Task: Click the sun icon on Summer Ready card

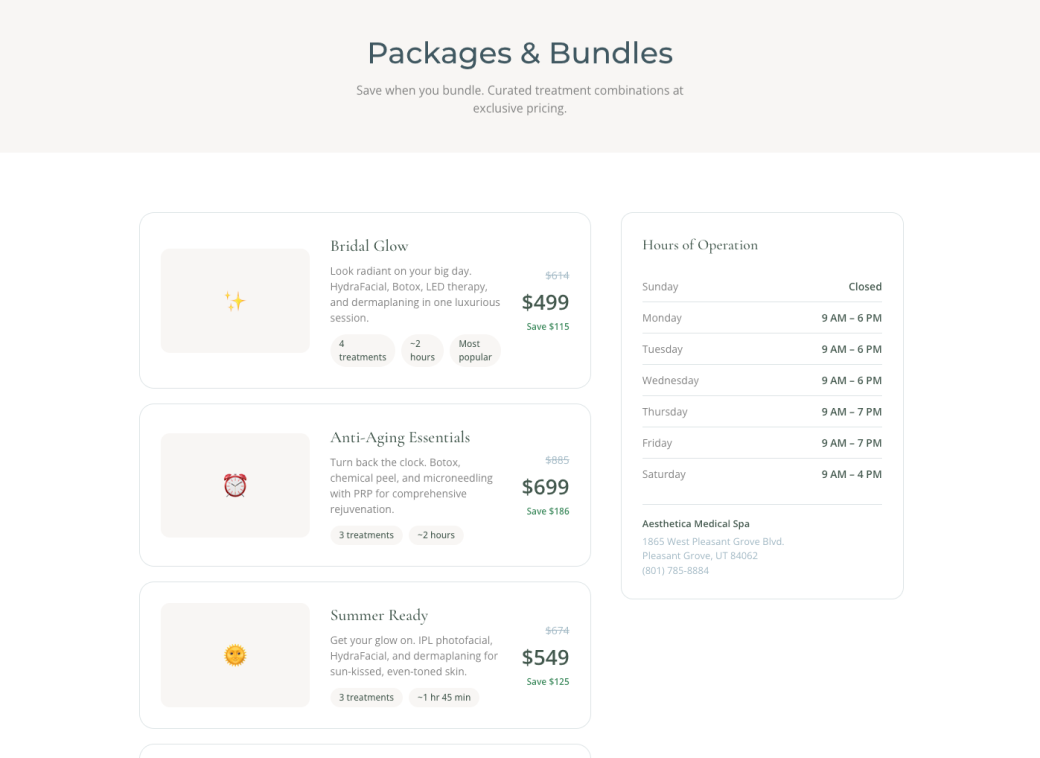Action: 235,655
